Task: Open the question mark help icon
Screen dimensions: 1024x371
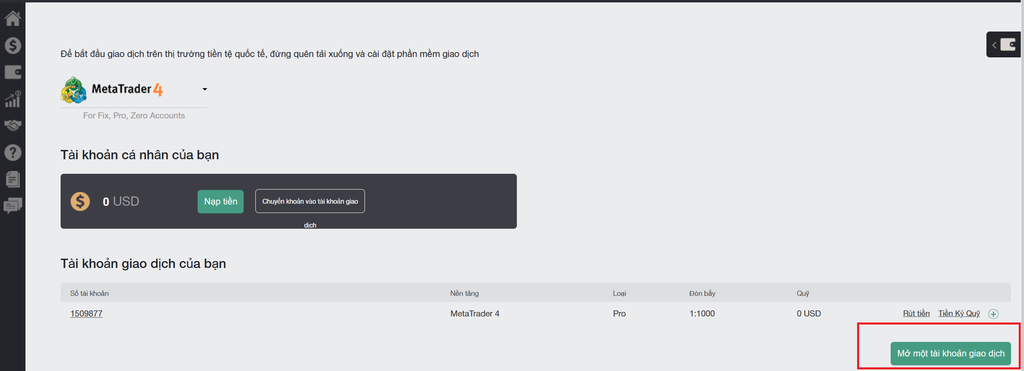Action: pyautogui.click(x=12, y=152)
